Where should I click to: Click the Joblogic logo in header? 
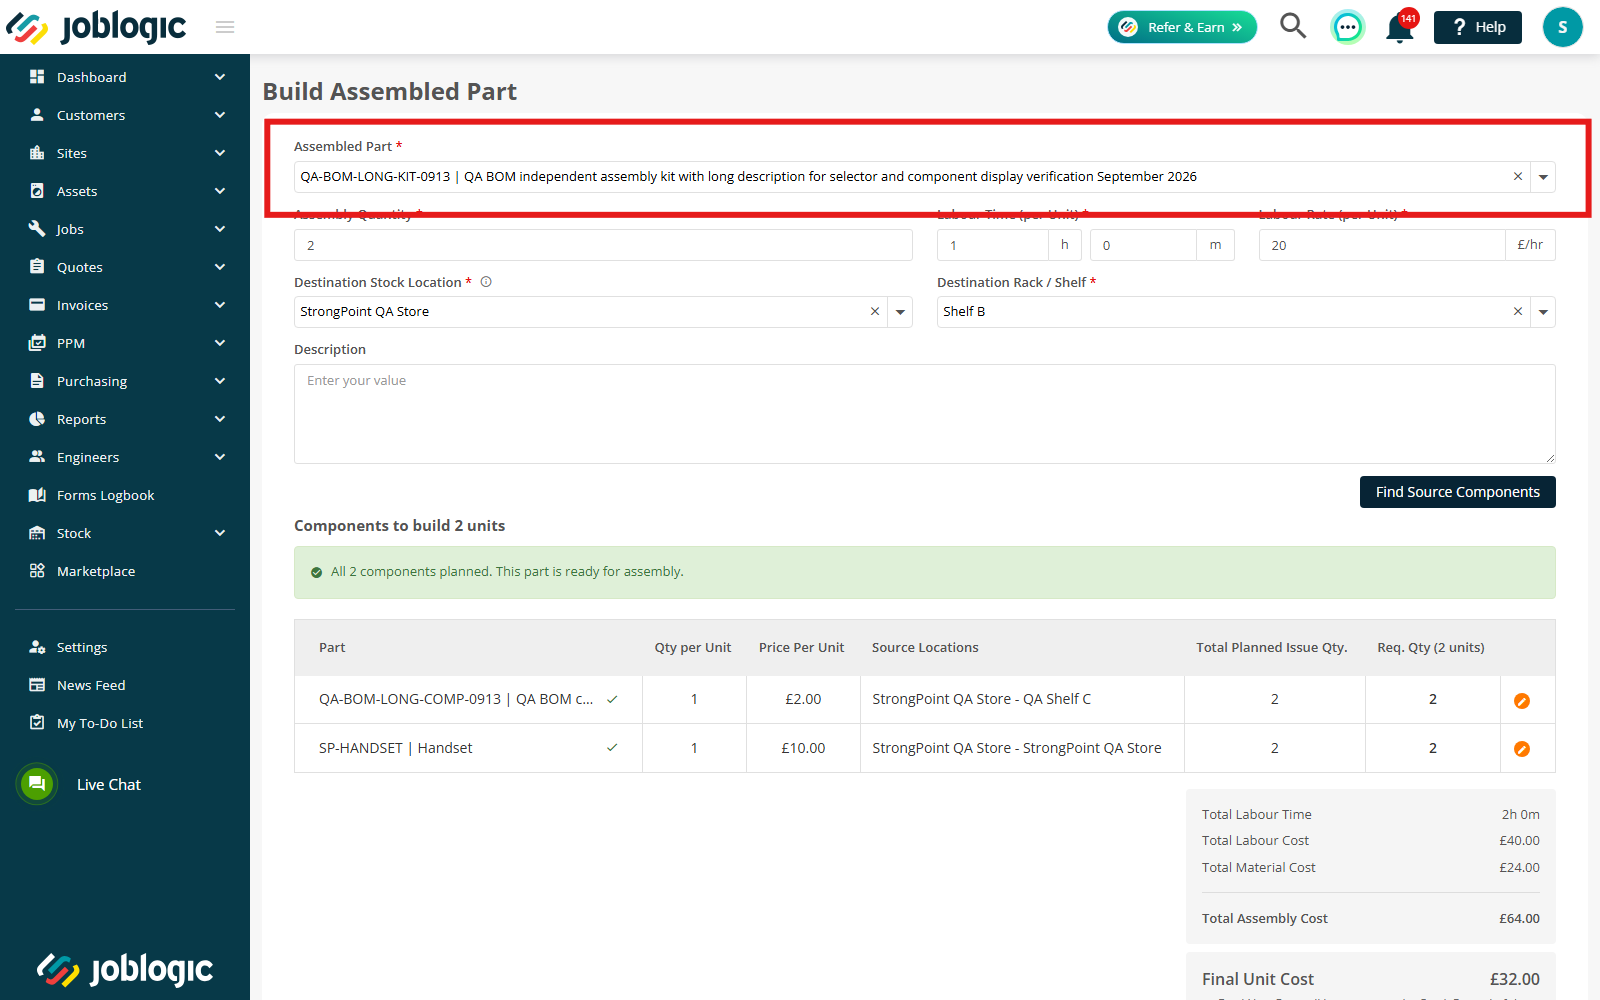coord(97,27)
